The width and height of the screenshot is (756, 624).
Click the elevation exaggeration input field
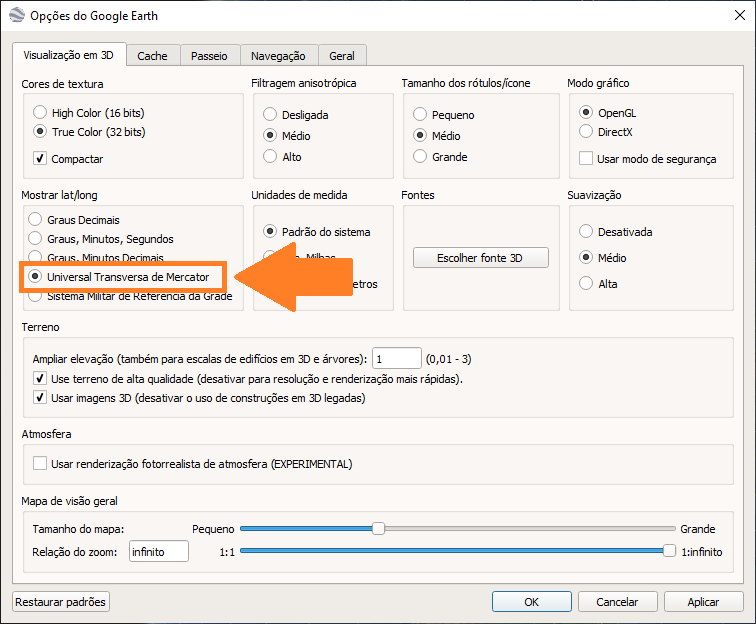(397, 359)
